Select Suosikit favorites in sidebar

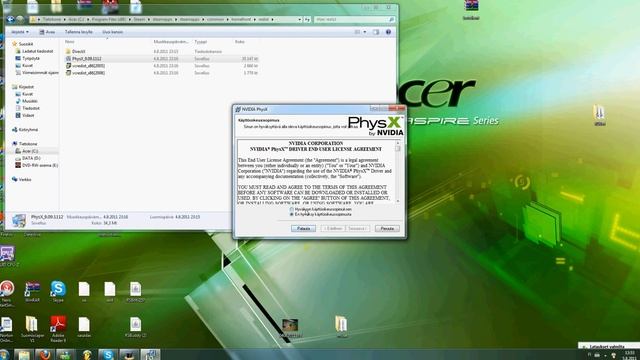pos(22,44)
